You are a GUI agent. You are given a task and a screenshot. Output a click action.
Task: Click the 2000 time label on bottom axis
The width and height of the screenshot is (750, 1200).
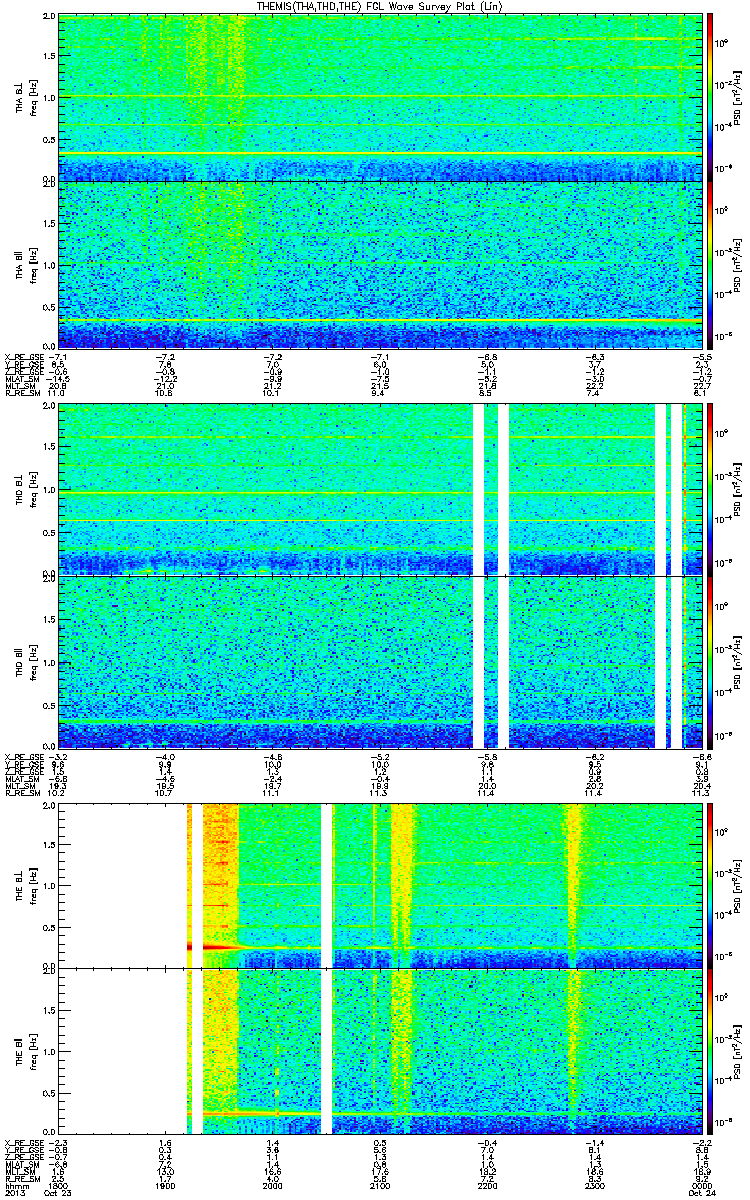[x=273, y=1186]
